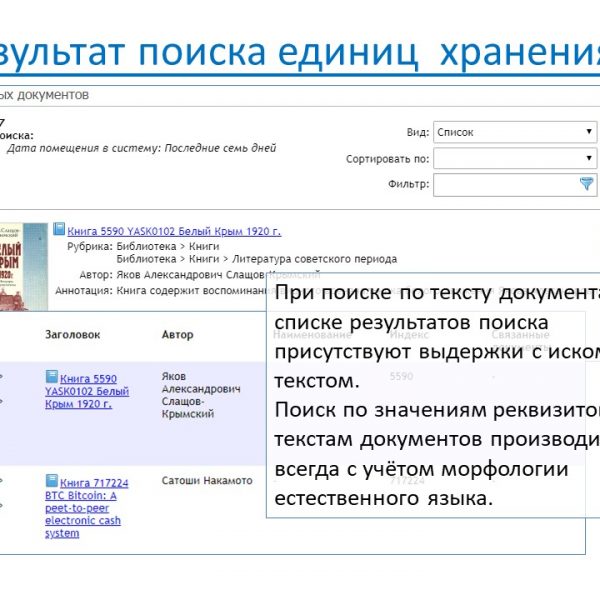Viewport: 600px width, 600px height.
Task: Expand the Сортировать по dropdown
Action: pos(514,158)
